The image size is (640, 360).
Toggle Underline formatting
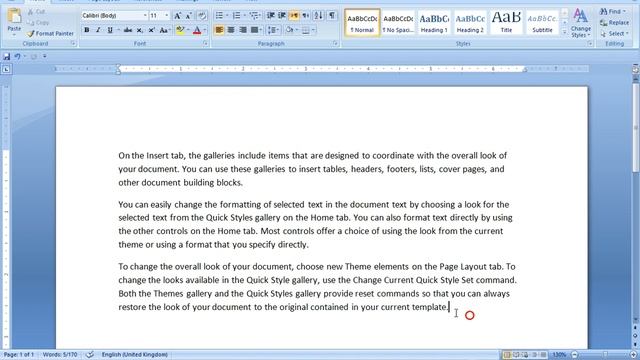click(110, 30)
